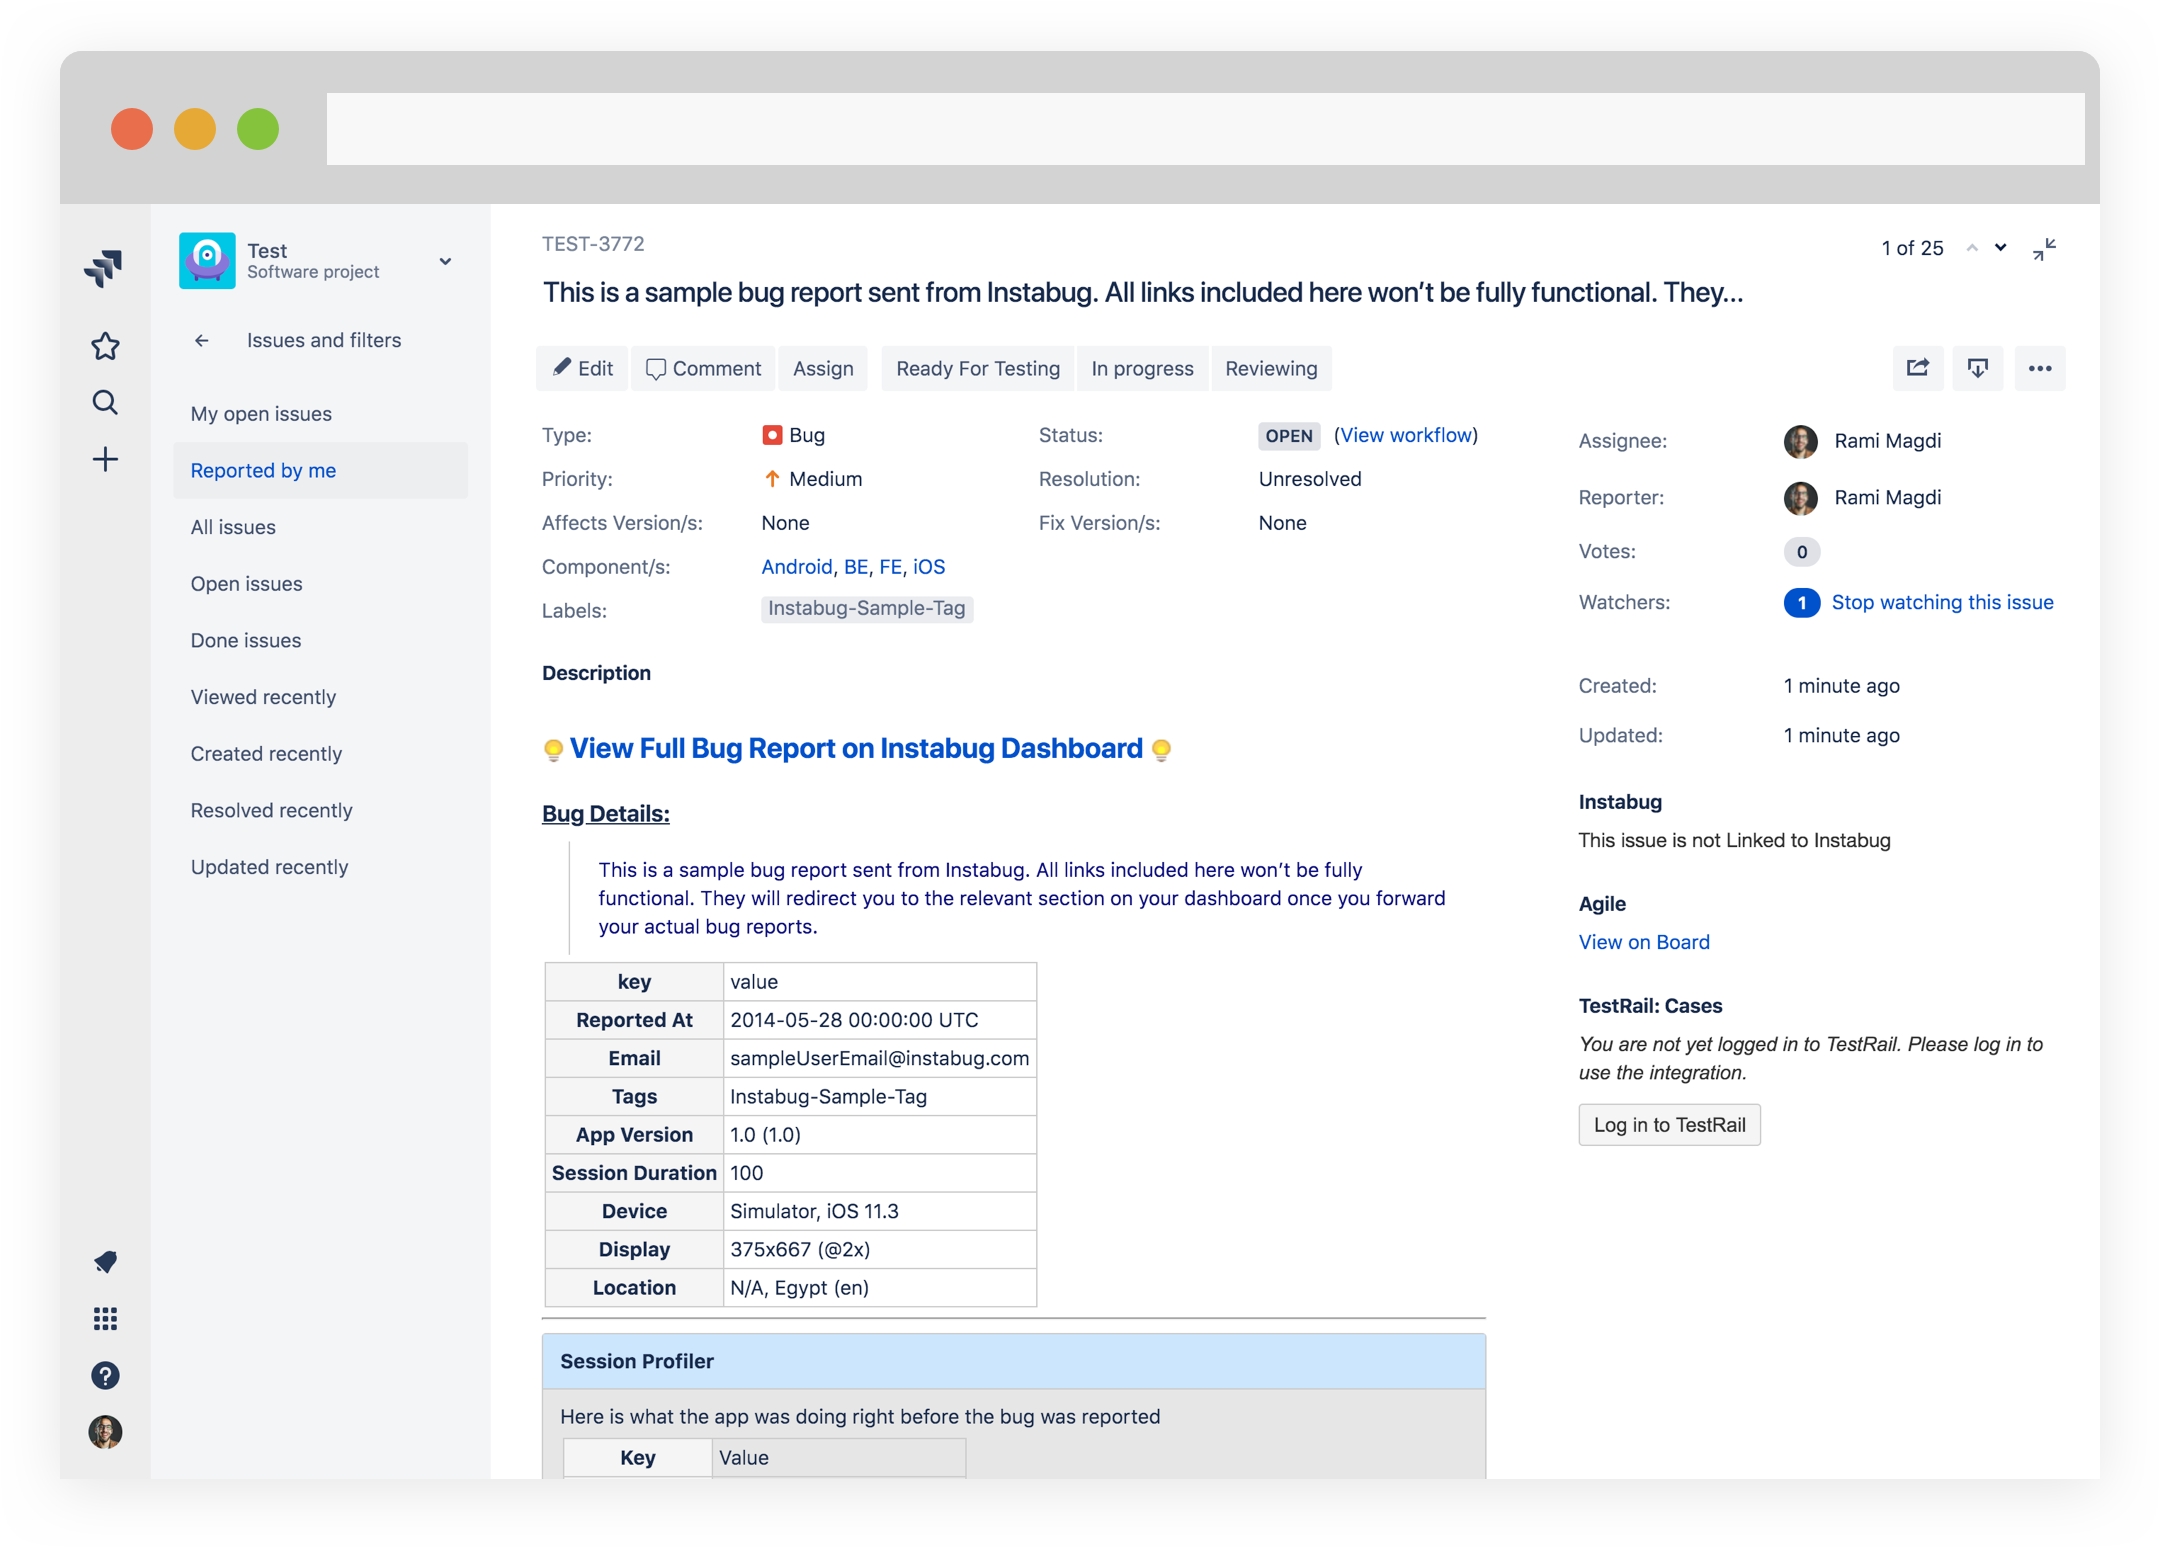Stop watching this issue
The height and width of the screenshot is (1548, 2160).
click(x=1941, y=602)
